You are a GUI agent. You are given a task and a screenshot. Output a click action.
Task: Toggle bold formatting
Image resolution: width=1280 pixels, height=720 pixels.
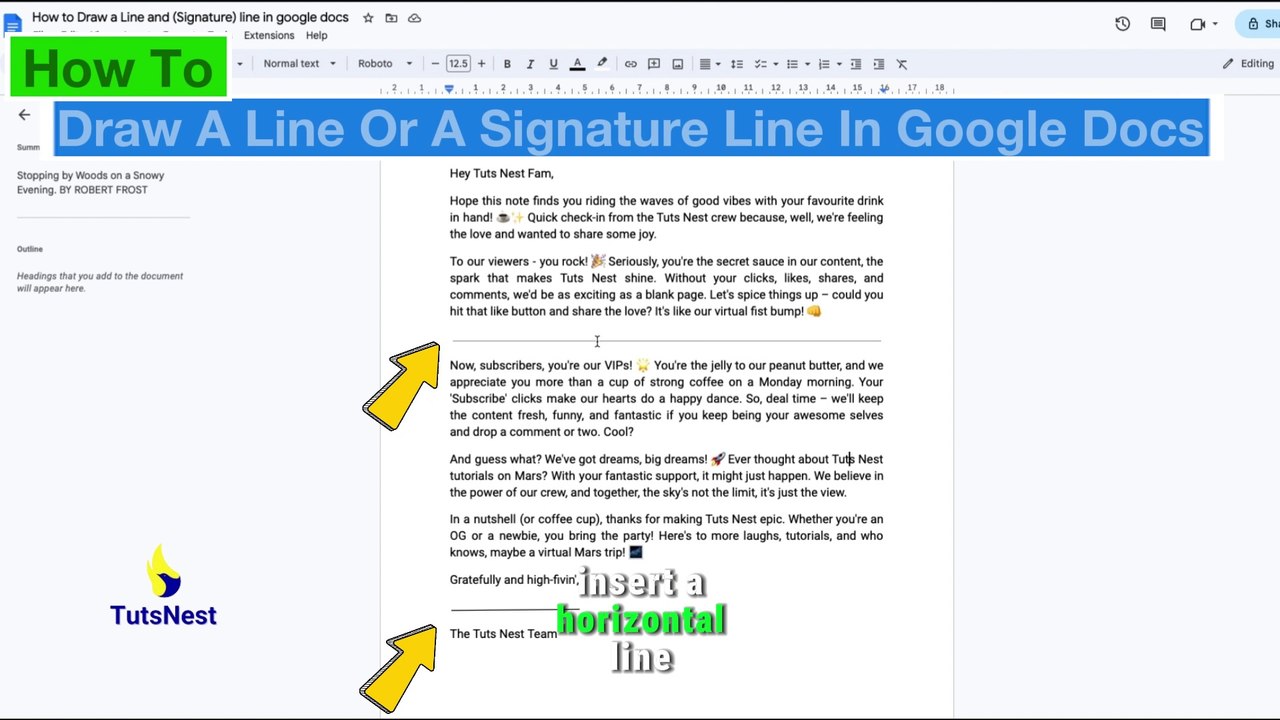[x=507, y=64]
